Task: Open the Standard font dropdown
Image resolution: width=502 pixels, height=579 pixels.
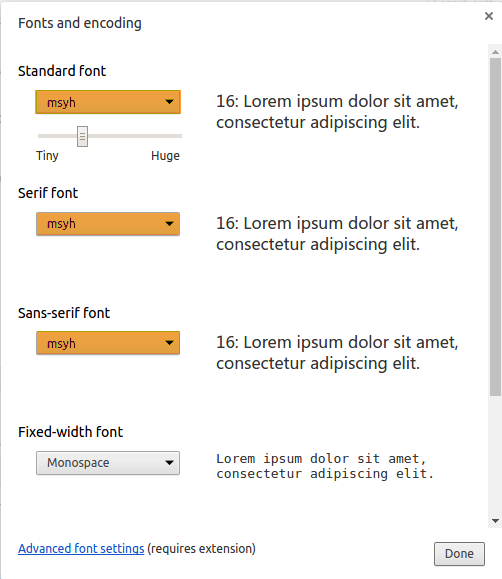Action: 108,102
